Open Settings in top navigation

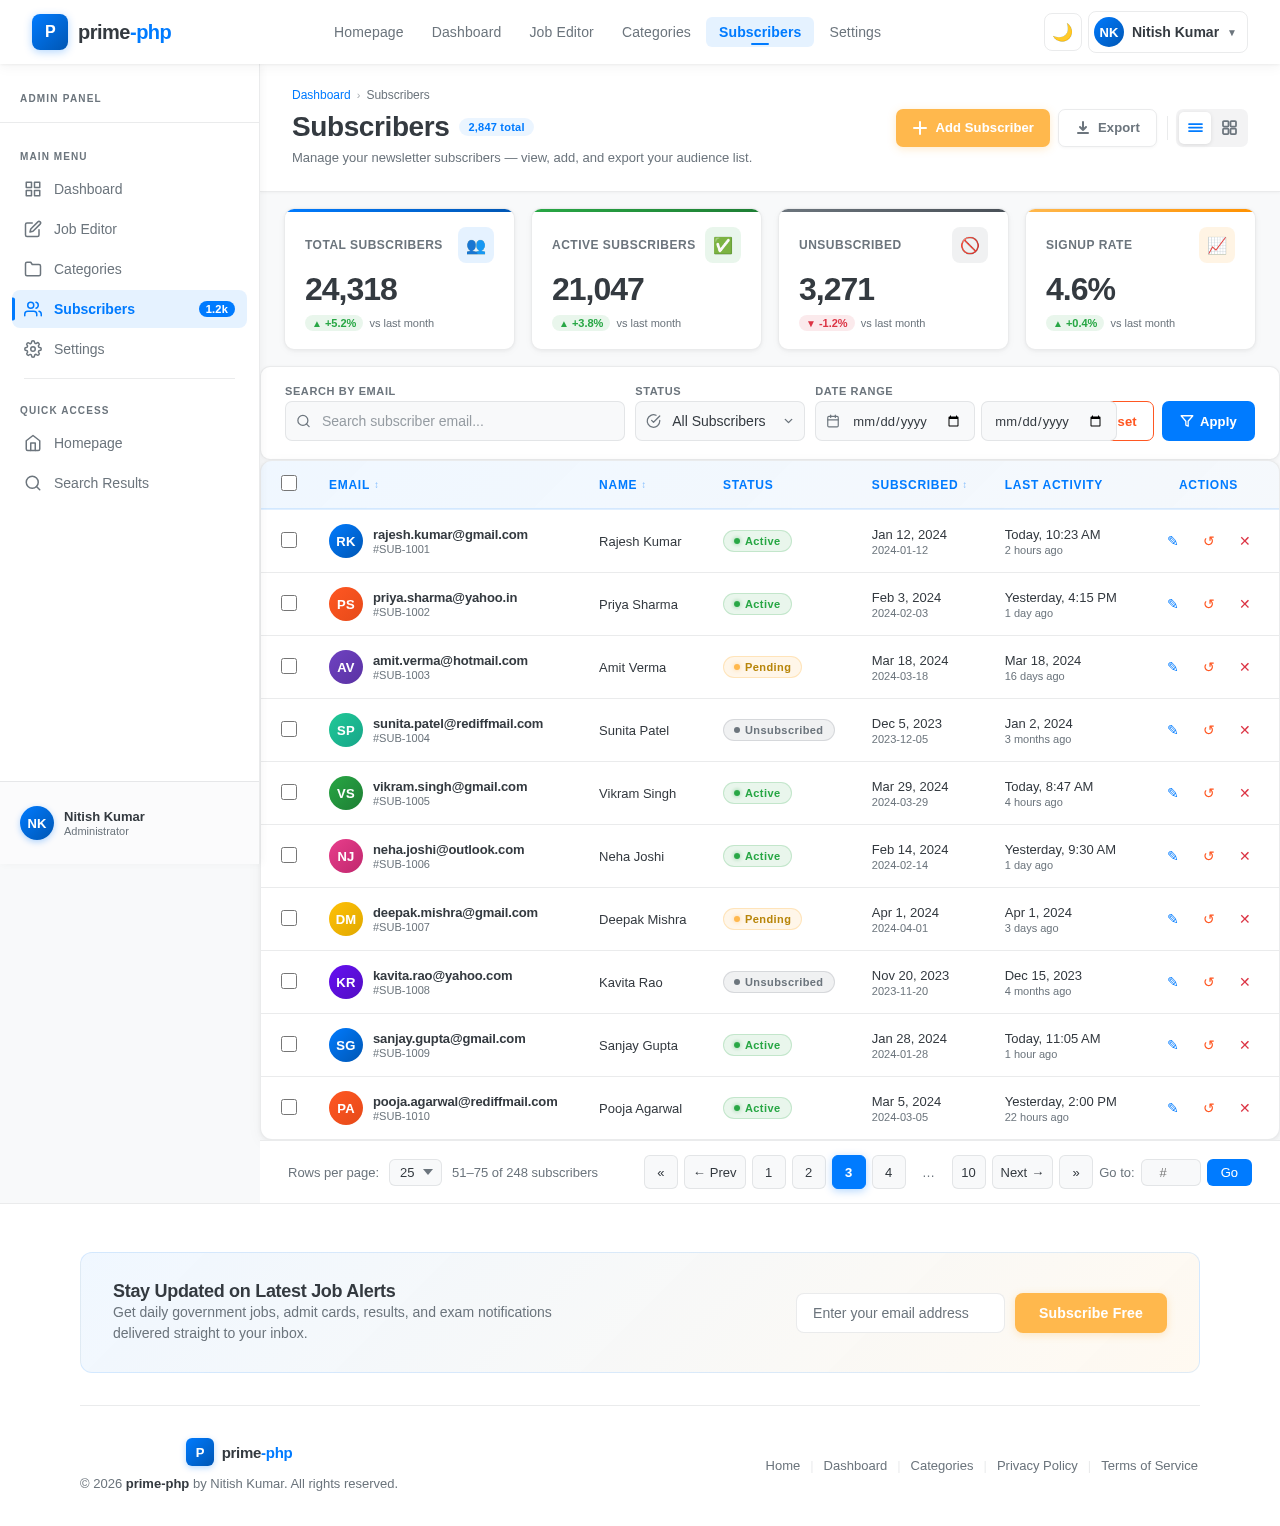855,32
